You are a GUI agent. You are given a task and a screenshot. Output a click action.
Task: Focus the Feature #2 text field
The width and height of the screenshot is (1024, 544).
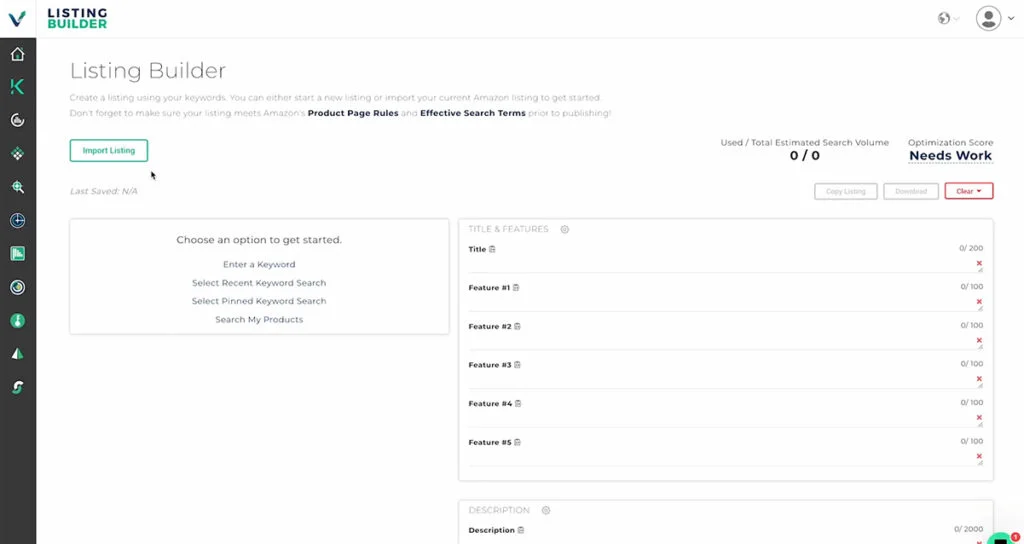point(722,341)
